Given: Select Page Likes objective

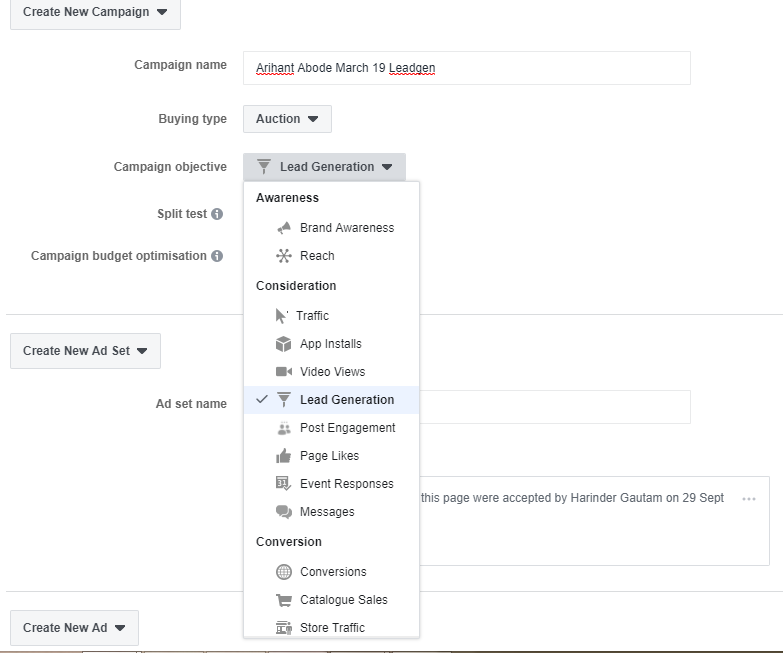Looking at the screenshot, I should click(332, 456).
